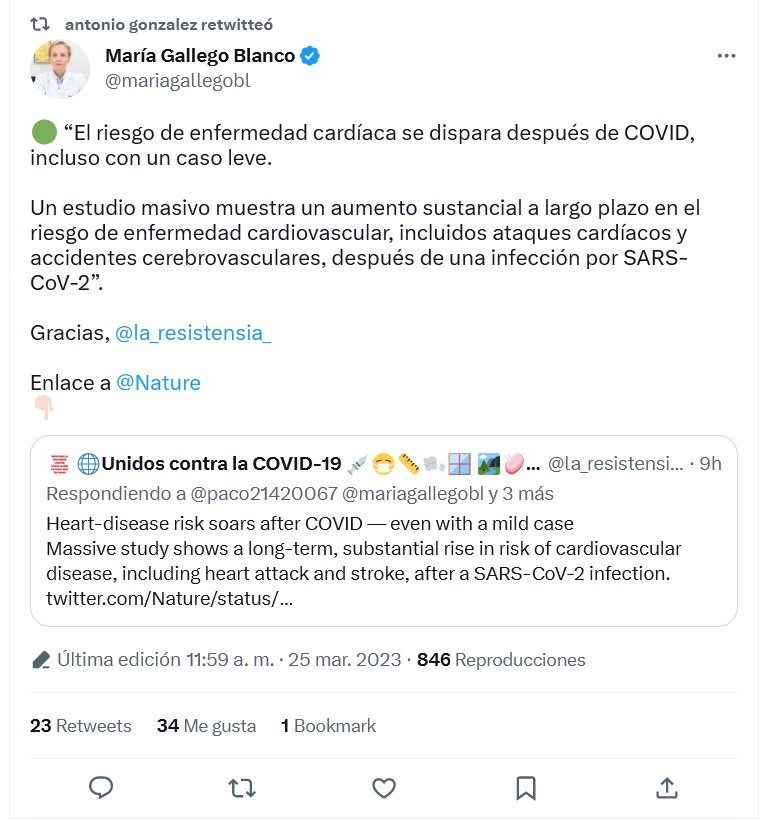The image size is (762, 820).
Task: Open María Gallego Blanco's profile picture
Action: click(x=60, y=70)
